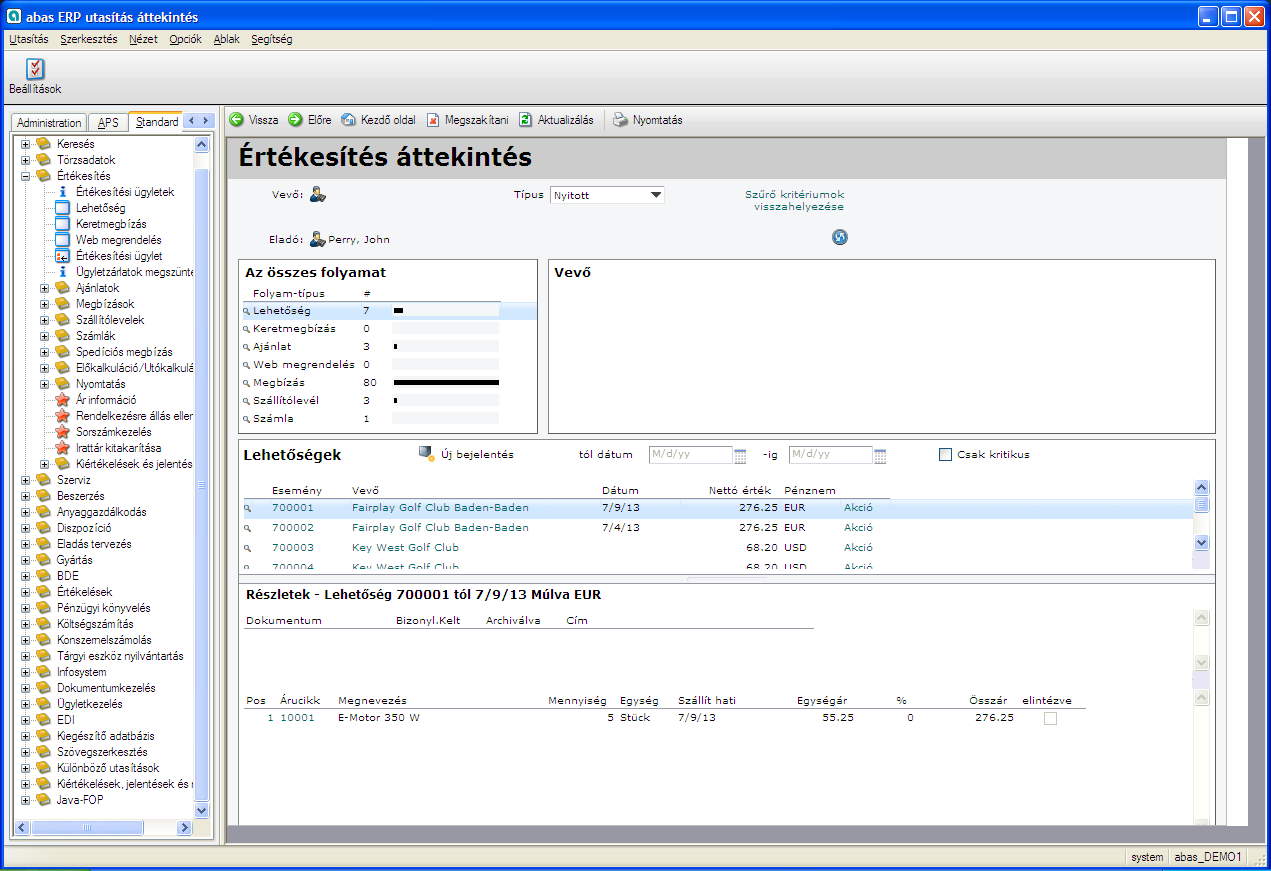Click the magnifier next to event 700001
Screen dimensions: 1271x871
pyautogui.click(x=247, y=509)
